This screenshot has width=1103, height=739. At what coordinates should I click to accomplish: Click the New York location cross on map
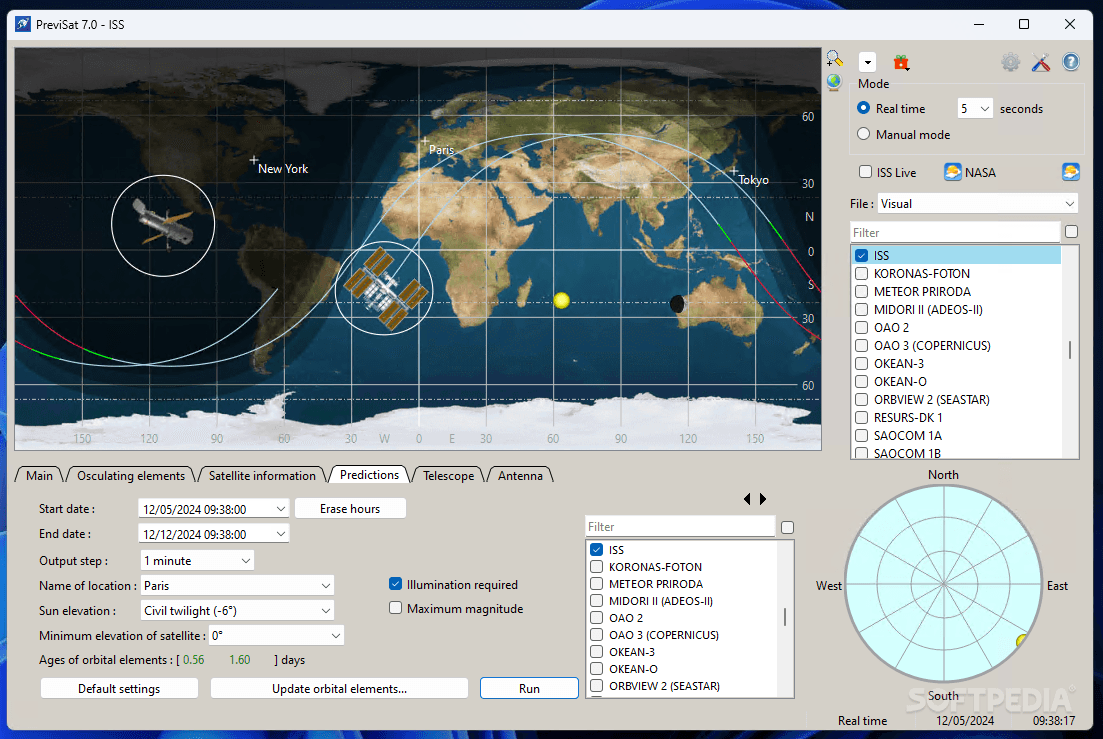(x=254, y=160)
